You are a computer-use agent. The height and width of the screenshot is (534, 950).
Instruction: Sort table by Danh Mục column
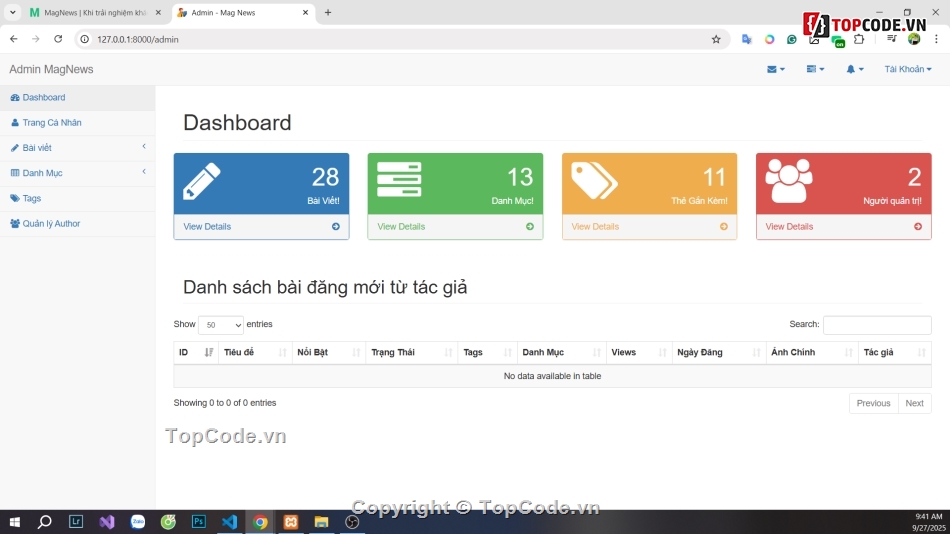tap(562, 352)
